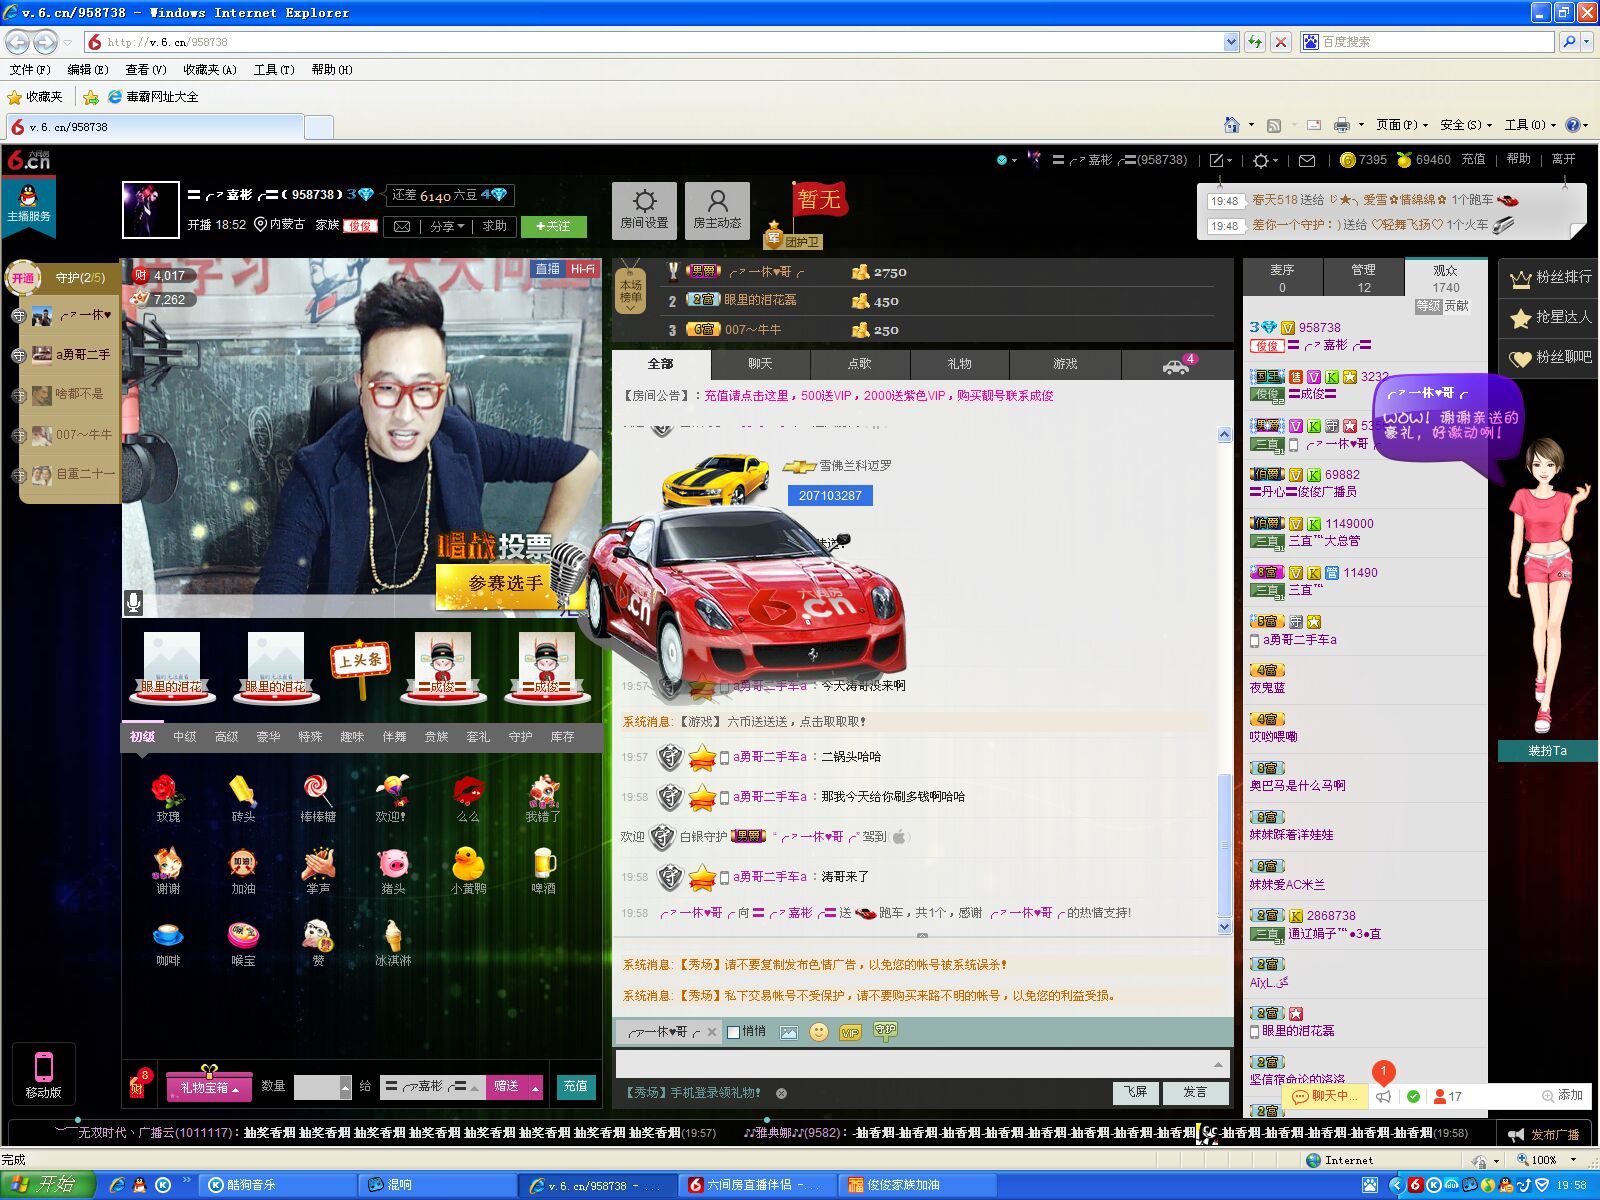Open the online status dropdown in the top bar
The image size is (1600, 1200).
click(1007, 160)
